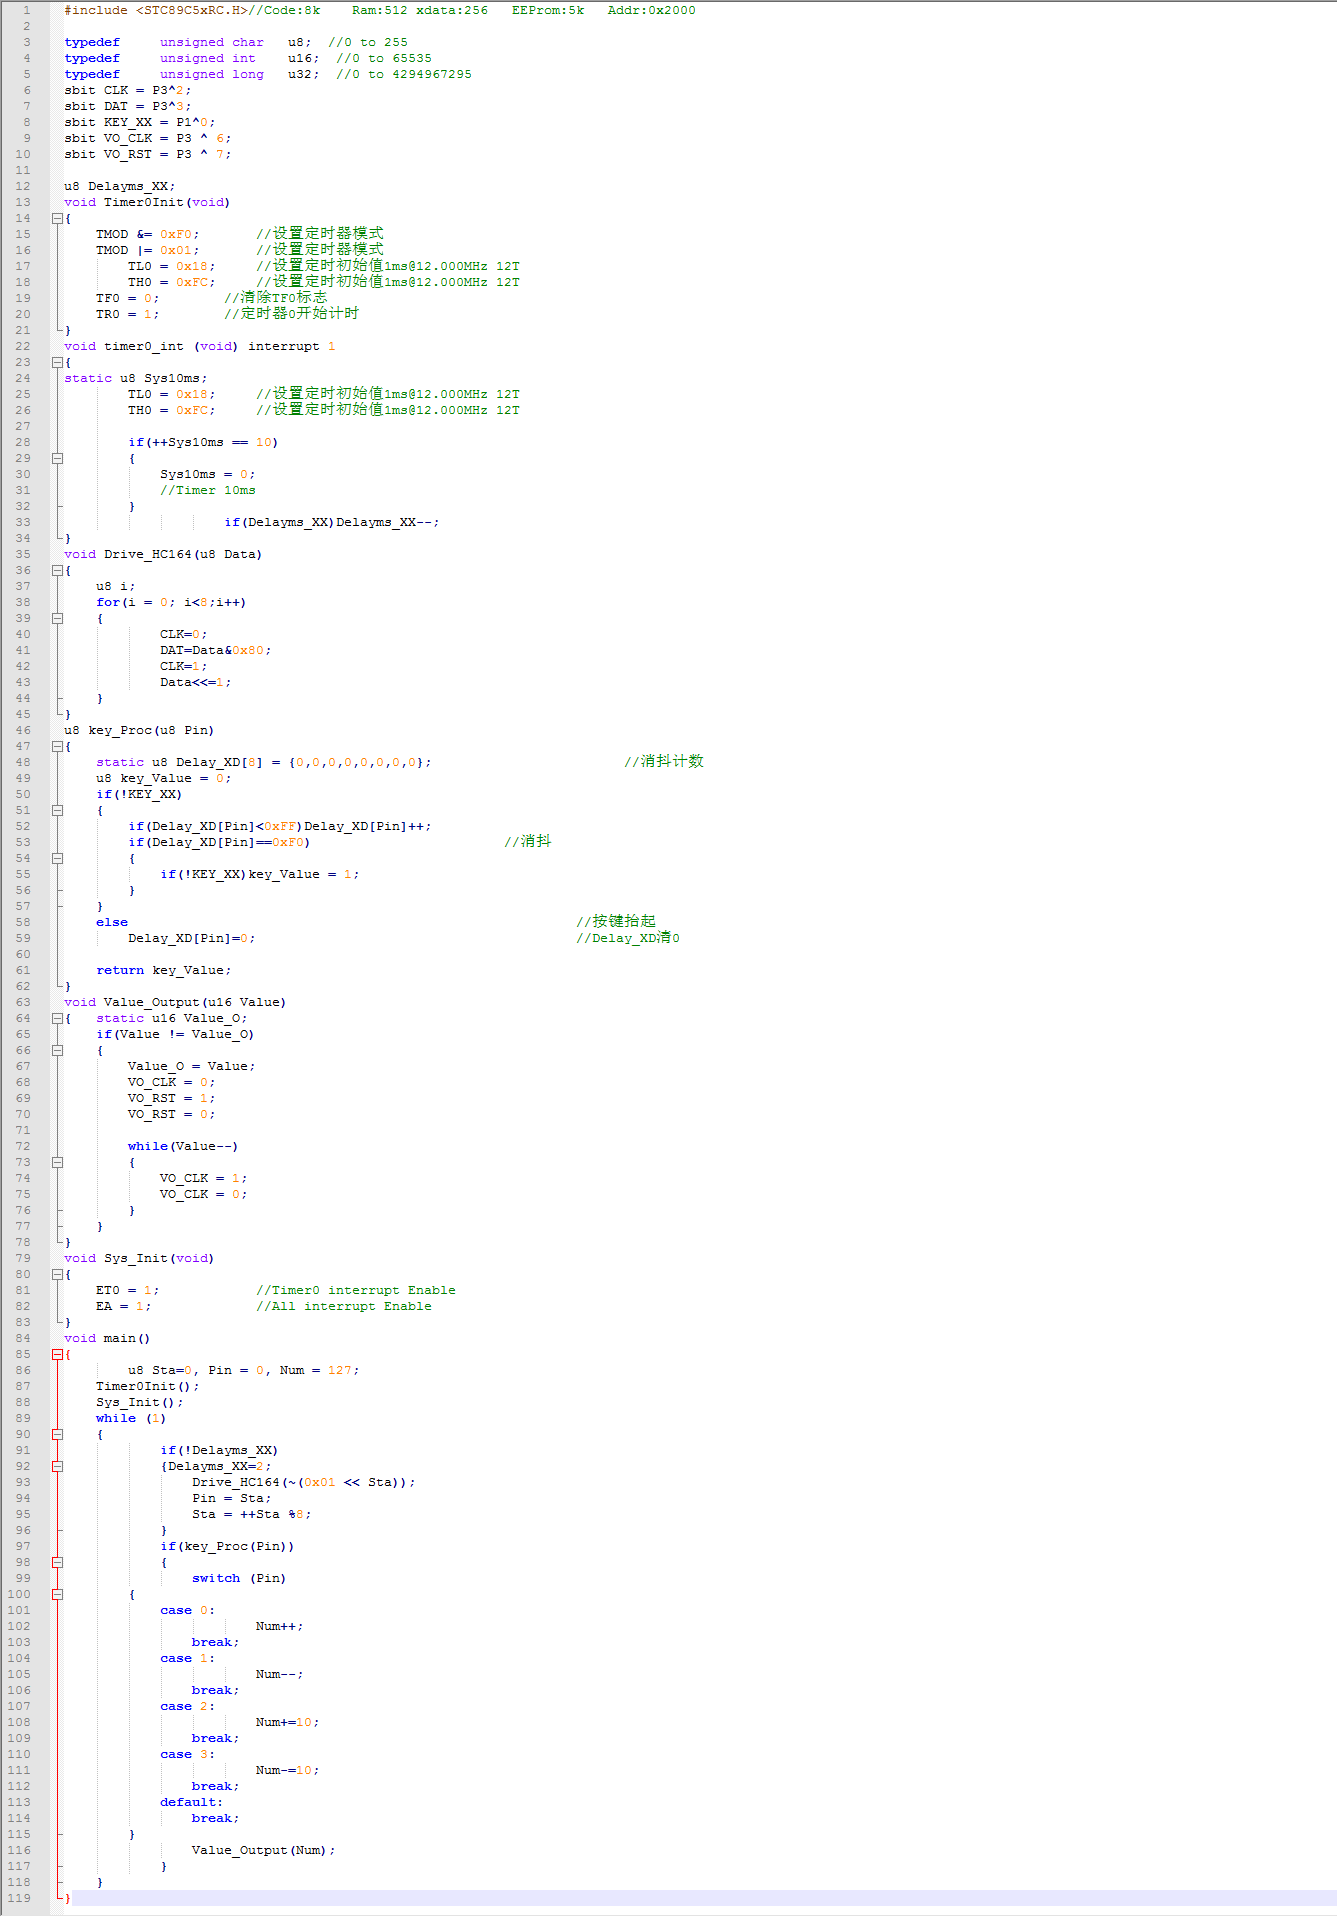This screenshot has height=1916, width=1337.
Task: Collapse the Sys10ms if-block fold on line 29
Action: pyautogui.click(x=57, y=458)
